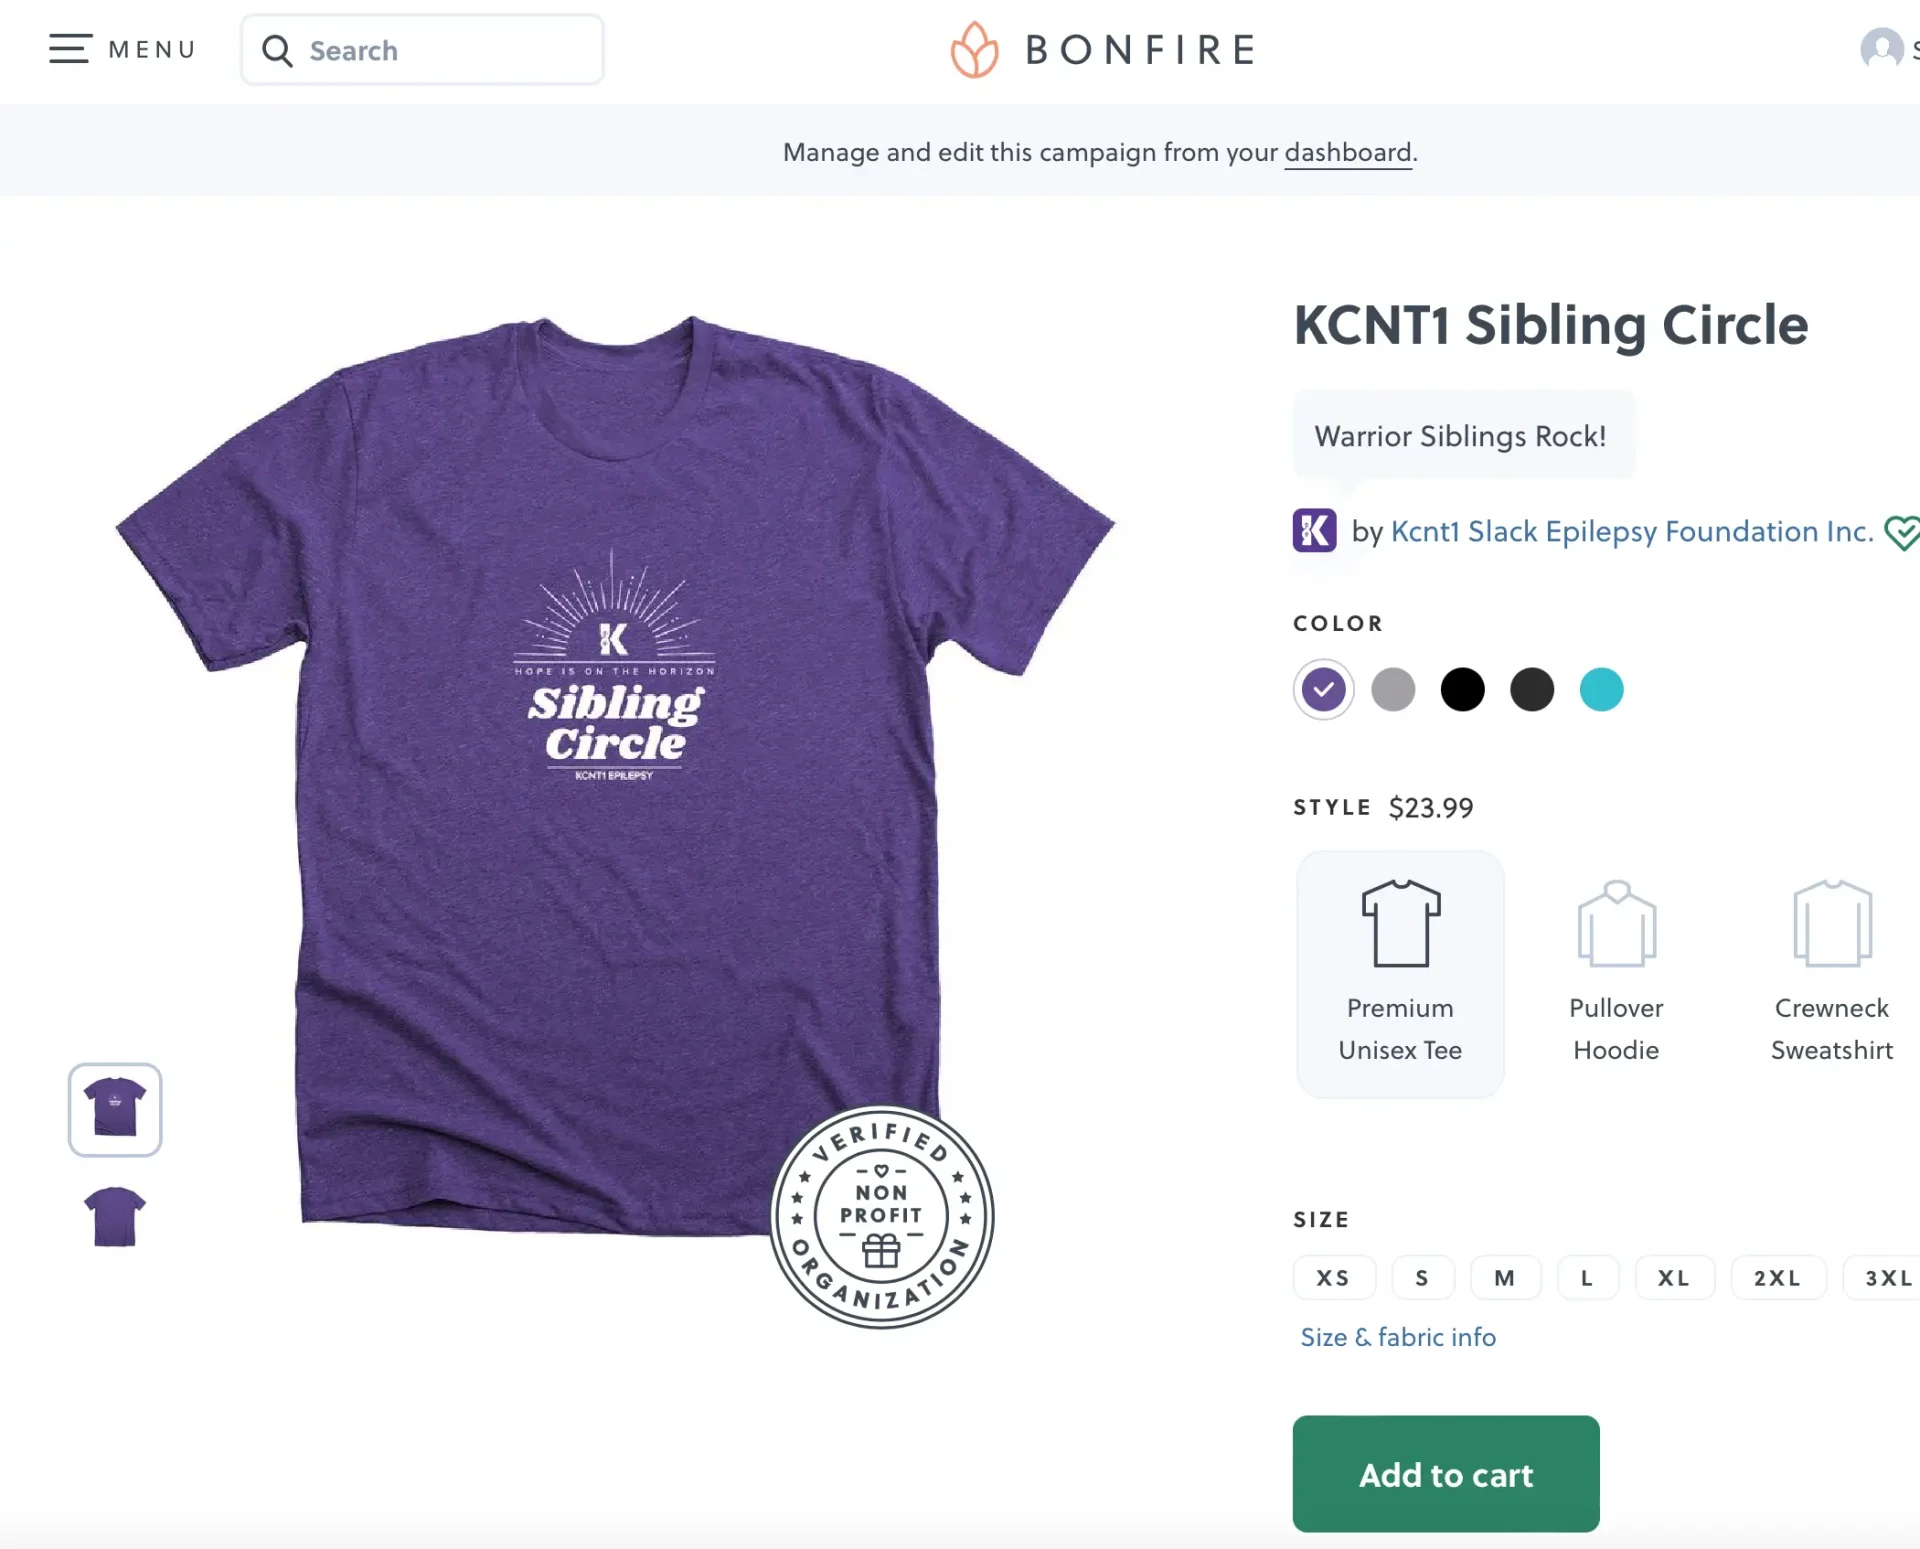Choose the Premium Unisex Tee style
Viewport: 1920px width, 1549px height.
coord(1400,974)
